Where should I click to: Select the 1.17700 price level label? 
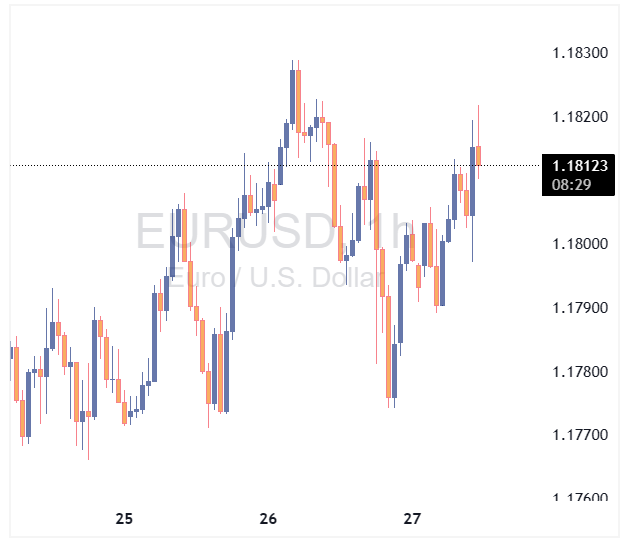(x=581, y=435)
